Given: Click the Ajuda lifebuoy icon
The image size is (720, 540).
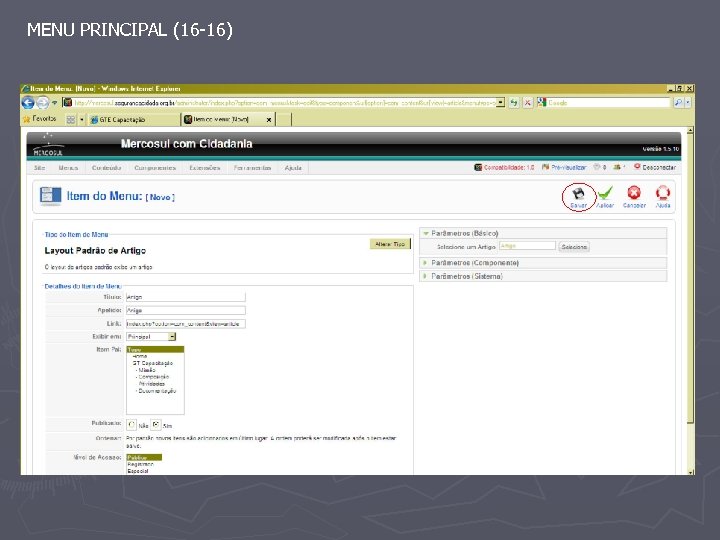Looking at the screenshot, I should 663,193.
